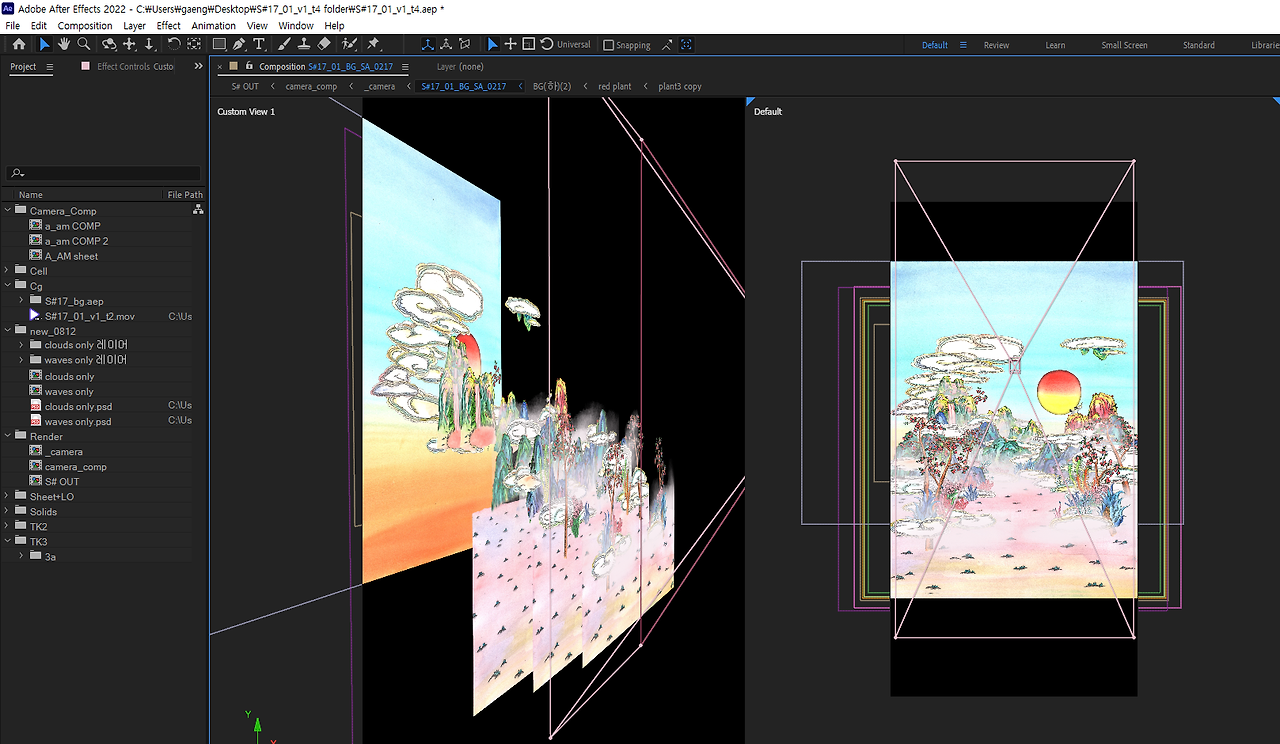Screen dimensions: 1280x744
Task: Go to camera_comp in the comp breadcrumb
Action: click(311, 86)
